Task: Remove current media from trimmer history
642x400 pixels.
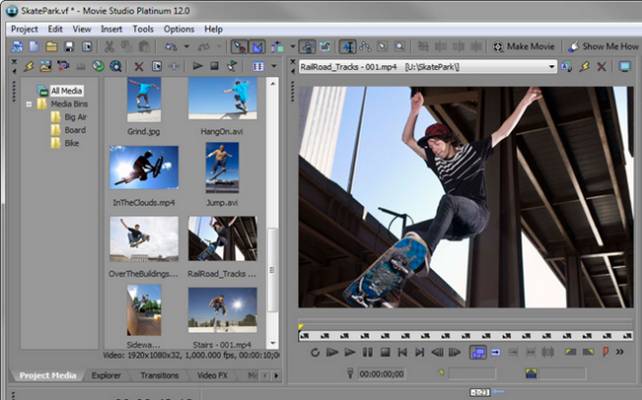Action: click(601, 66)
